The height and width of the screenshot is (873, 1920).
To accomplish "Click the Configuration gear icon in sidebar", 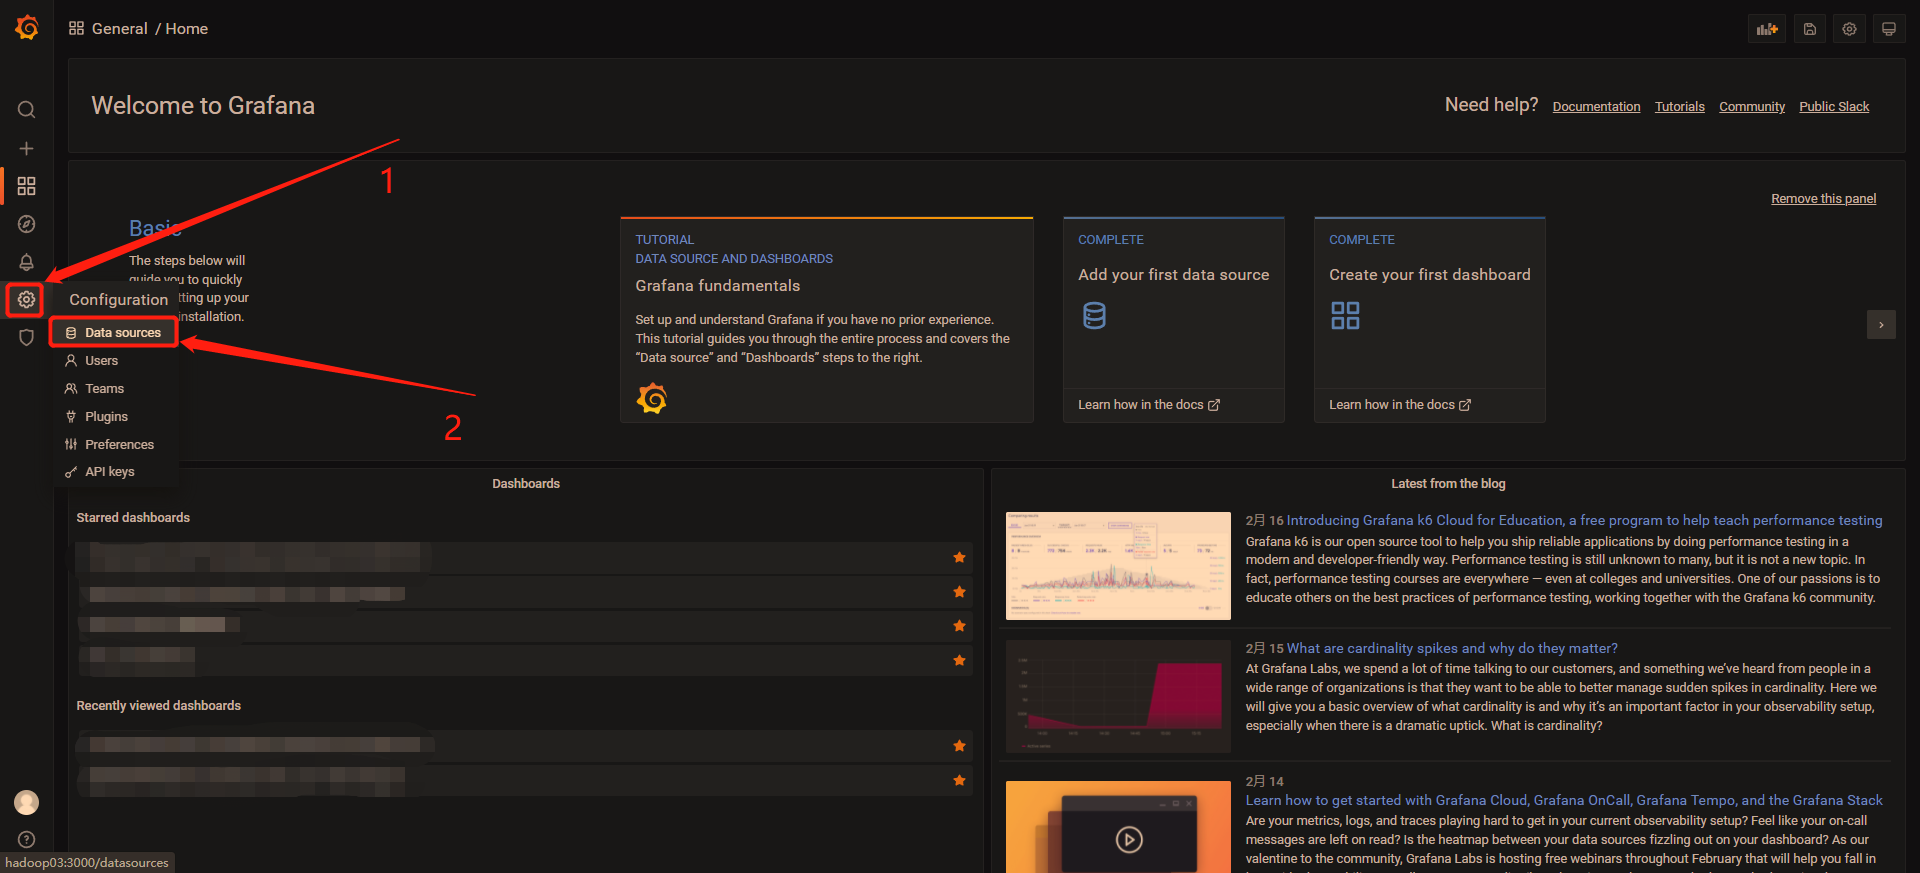I will [26, 299].
